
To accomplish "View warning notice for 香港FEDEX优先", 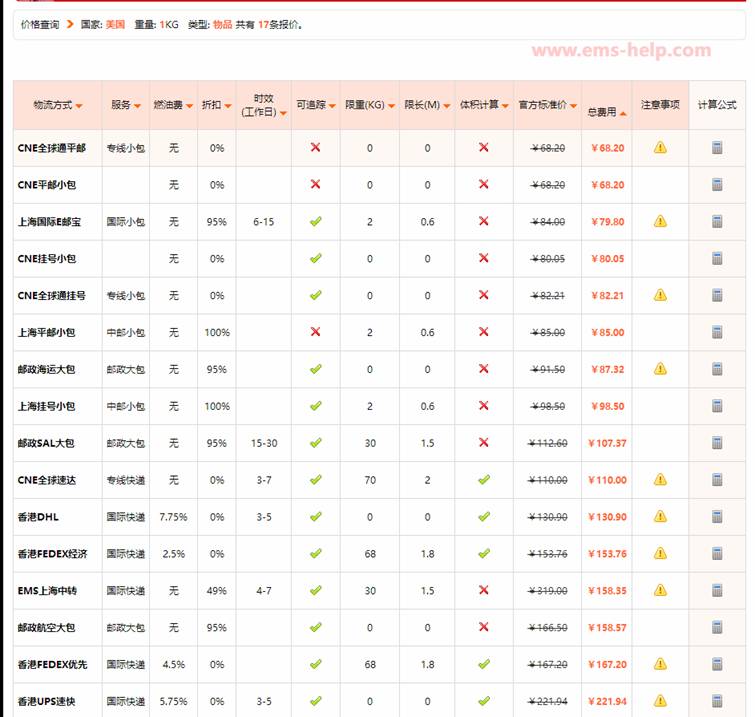I will click(660, 665).
